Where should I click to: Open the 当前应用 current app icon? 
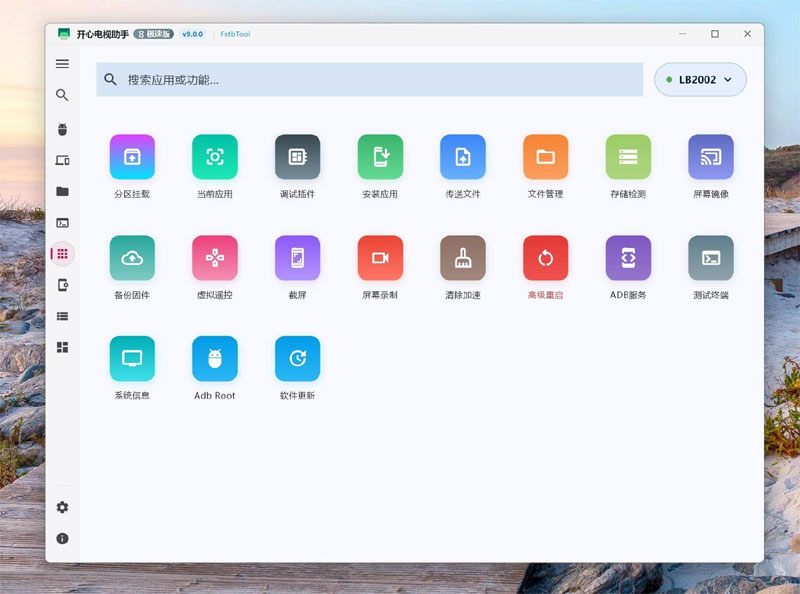(215, 157)
